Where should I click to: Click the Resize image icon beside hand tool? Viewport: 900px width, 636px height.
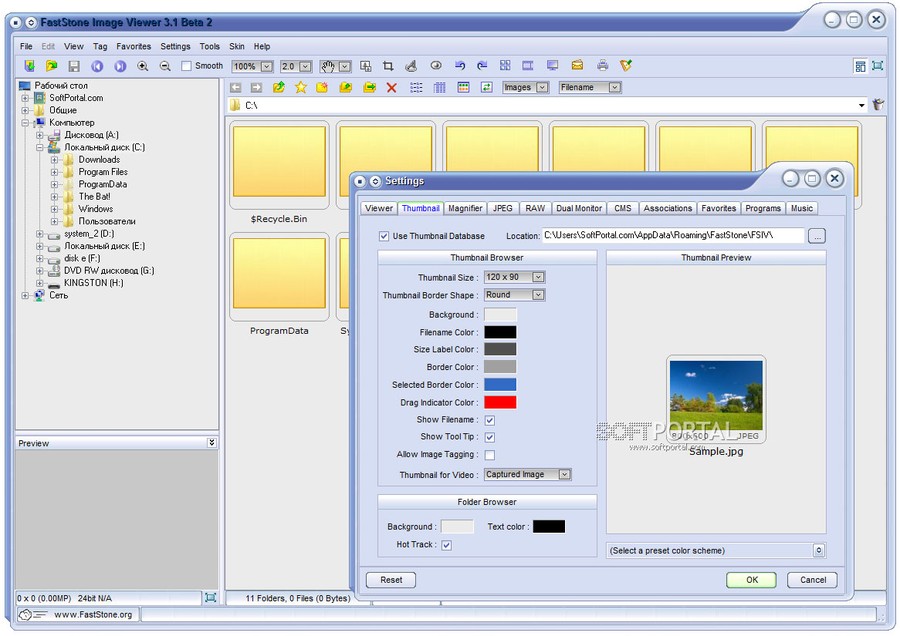coord(366,66)
